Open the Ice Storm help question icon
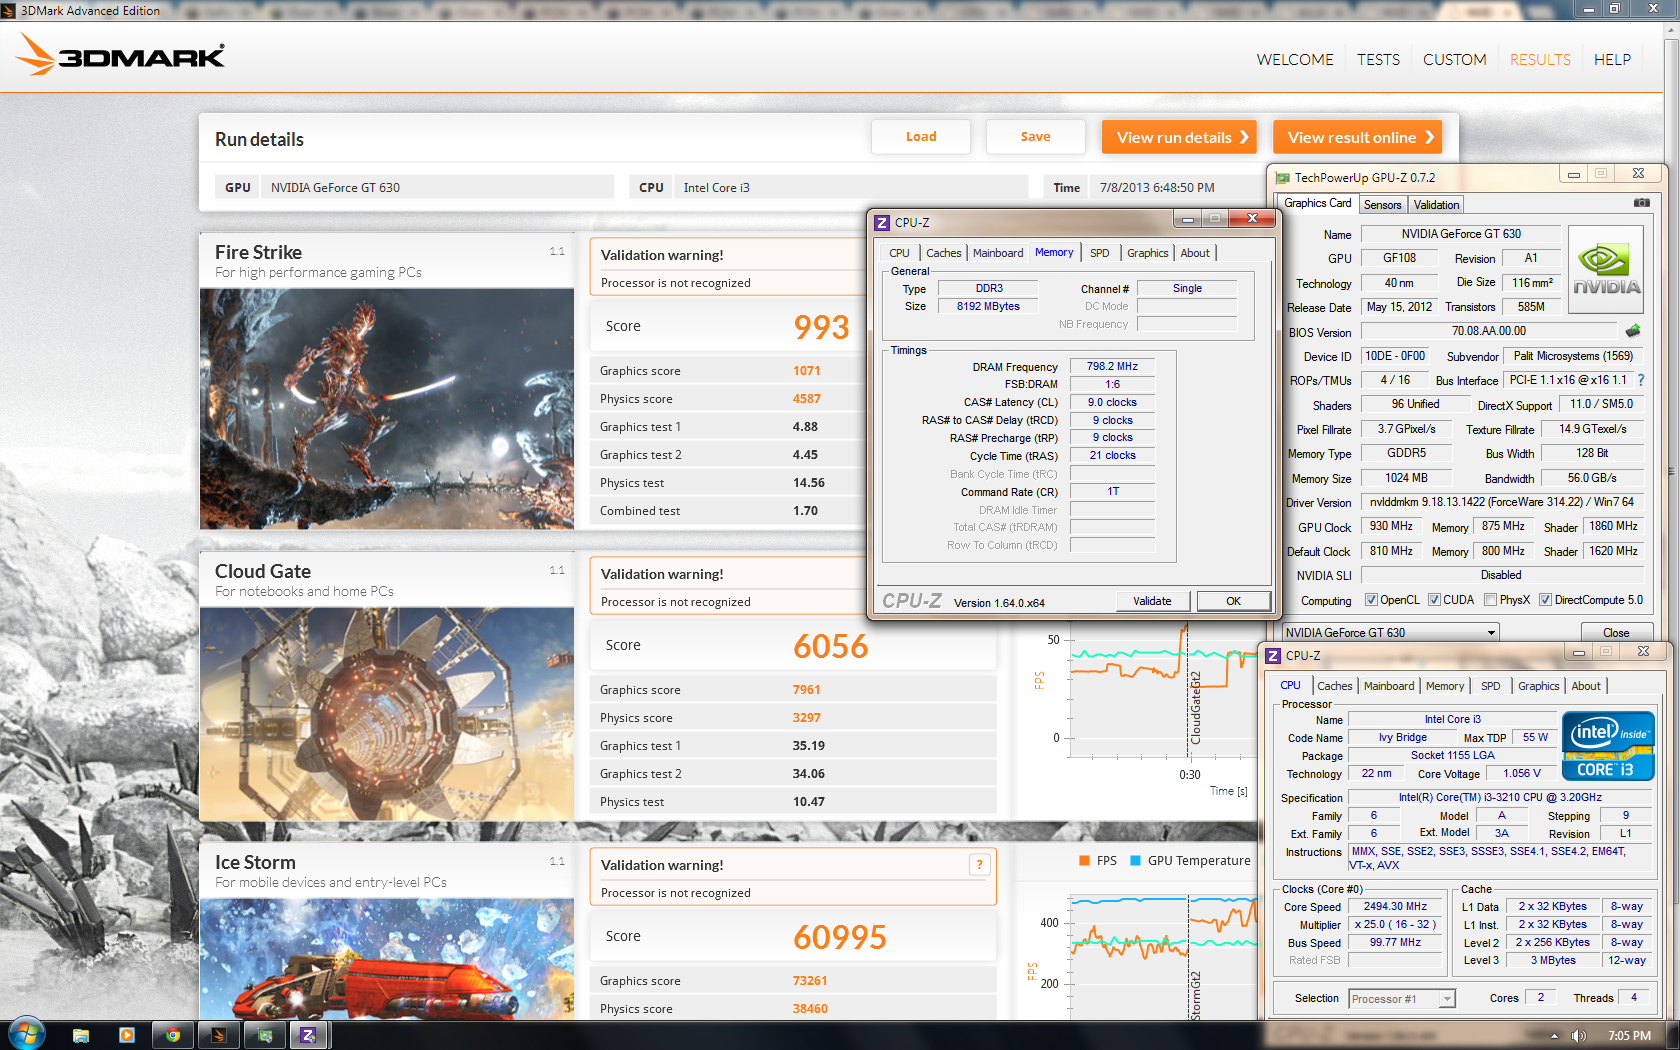 (980, 865)
